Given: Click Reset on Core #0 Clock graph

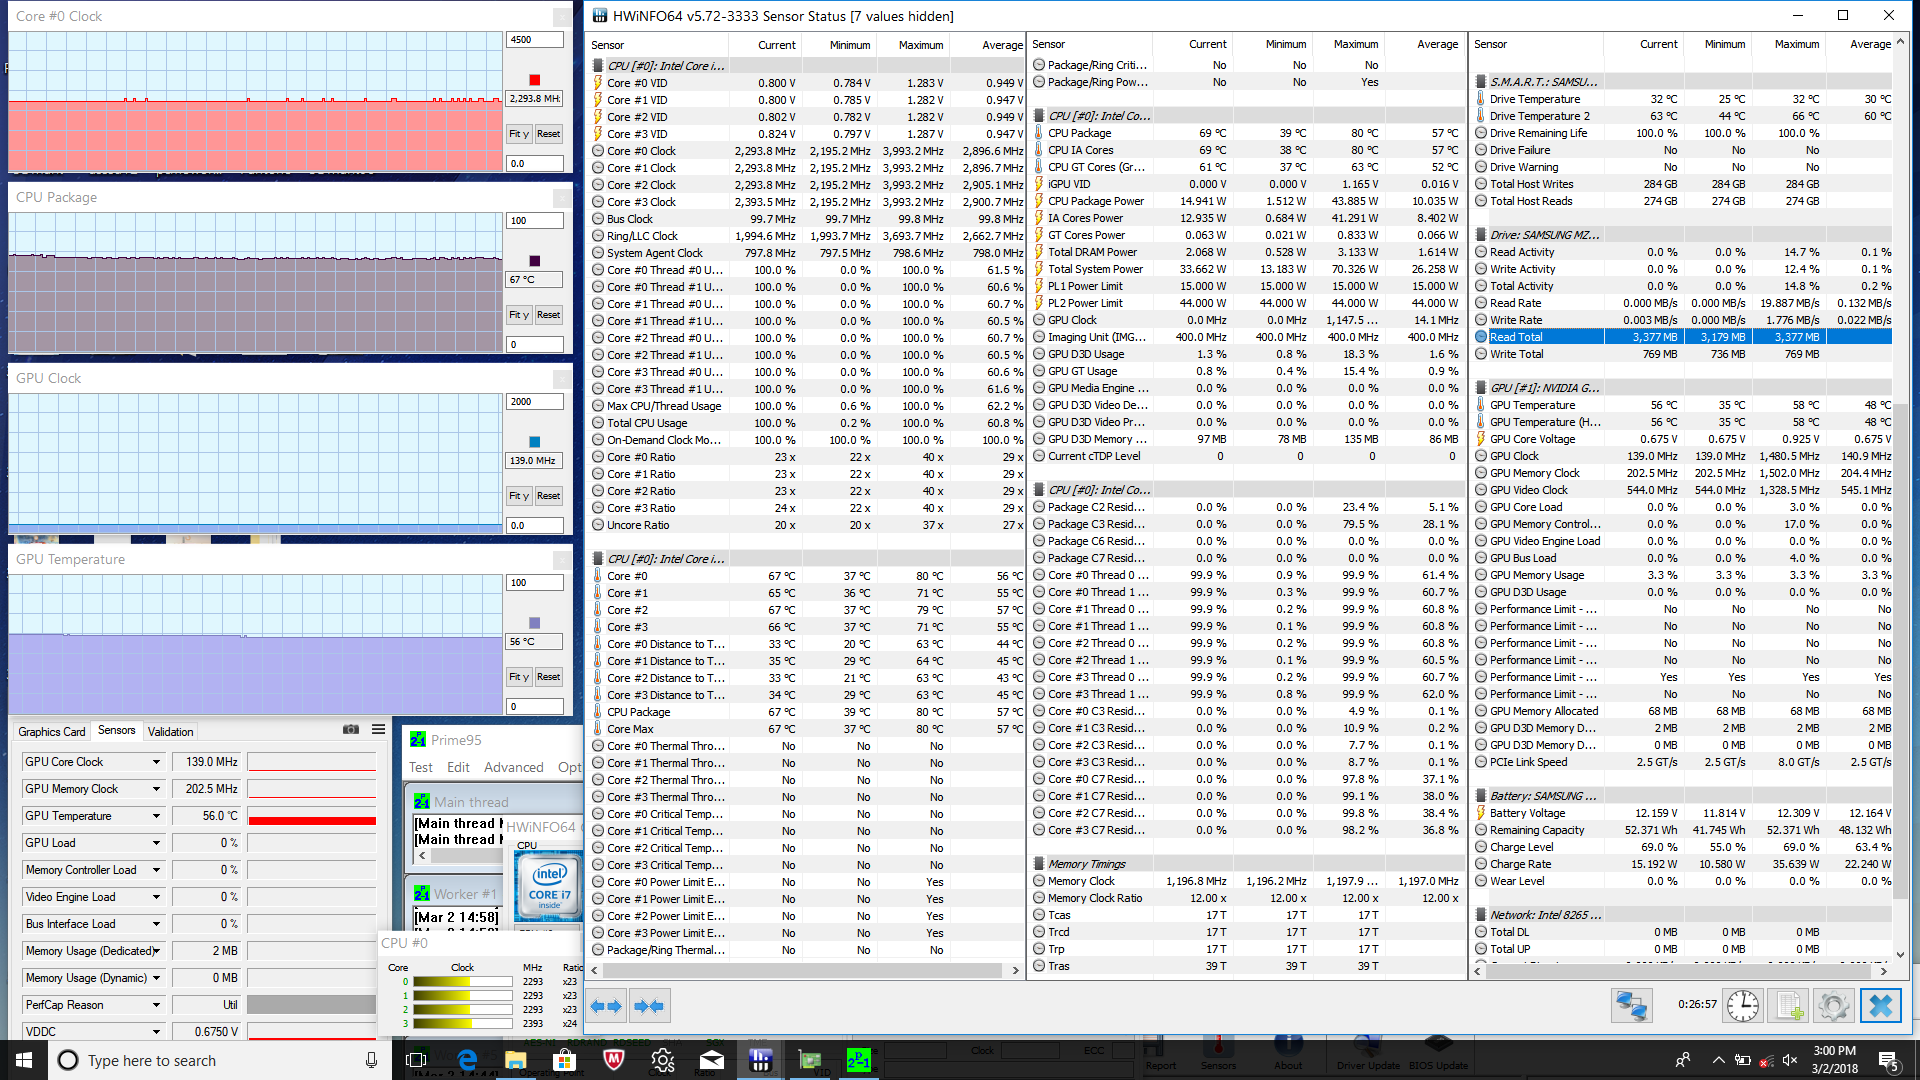Looking at the screenshot, I should click(x=548, y=134).
